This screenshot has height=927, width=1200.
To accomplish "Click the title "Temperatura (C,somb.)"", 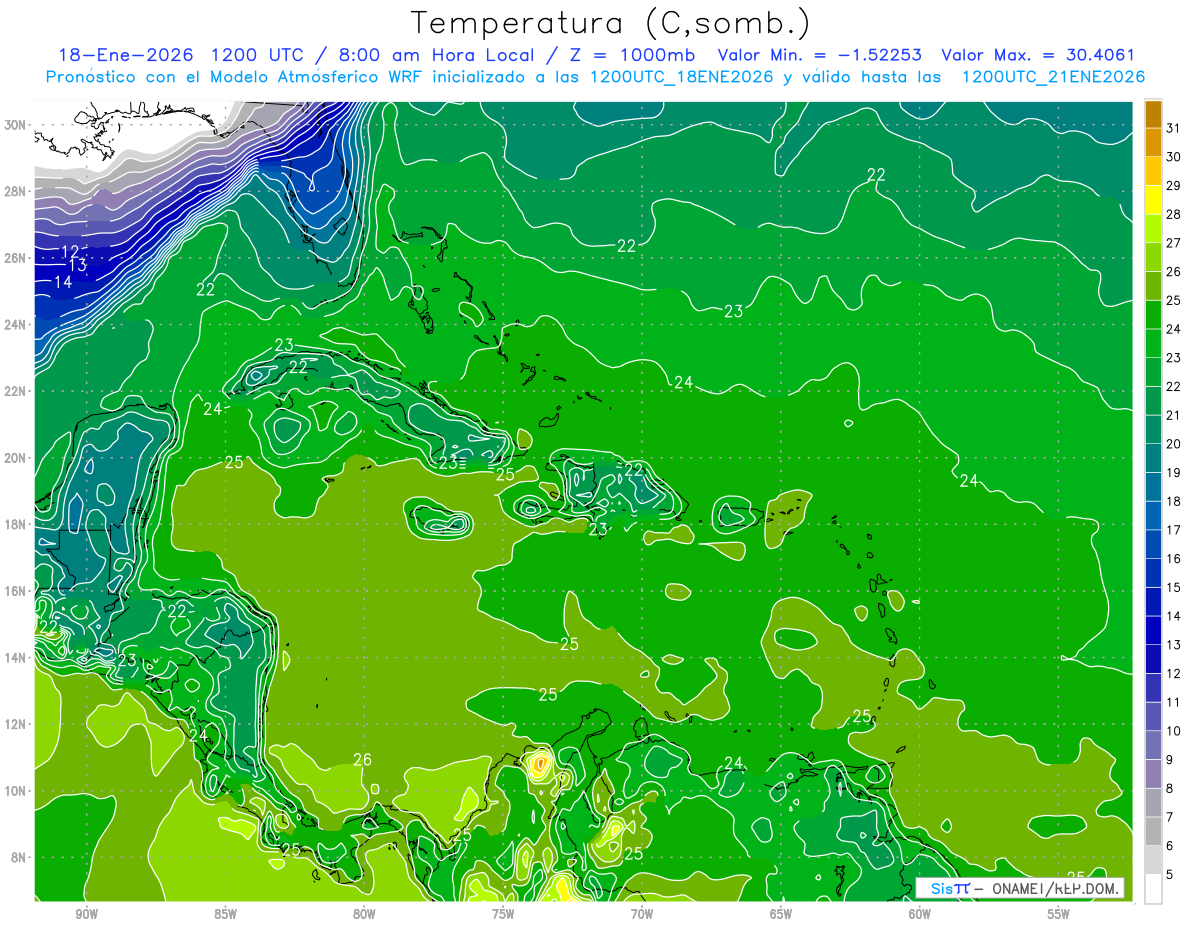I will coord(611,23).
